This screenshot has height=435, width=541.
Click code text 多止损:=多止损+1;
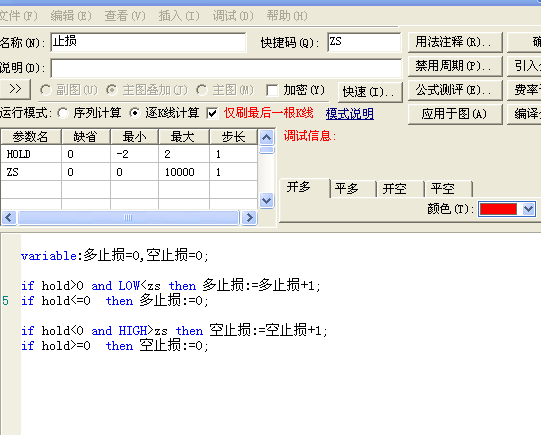262,286
